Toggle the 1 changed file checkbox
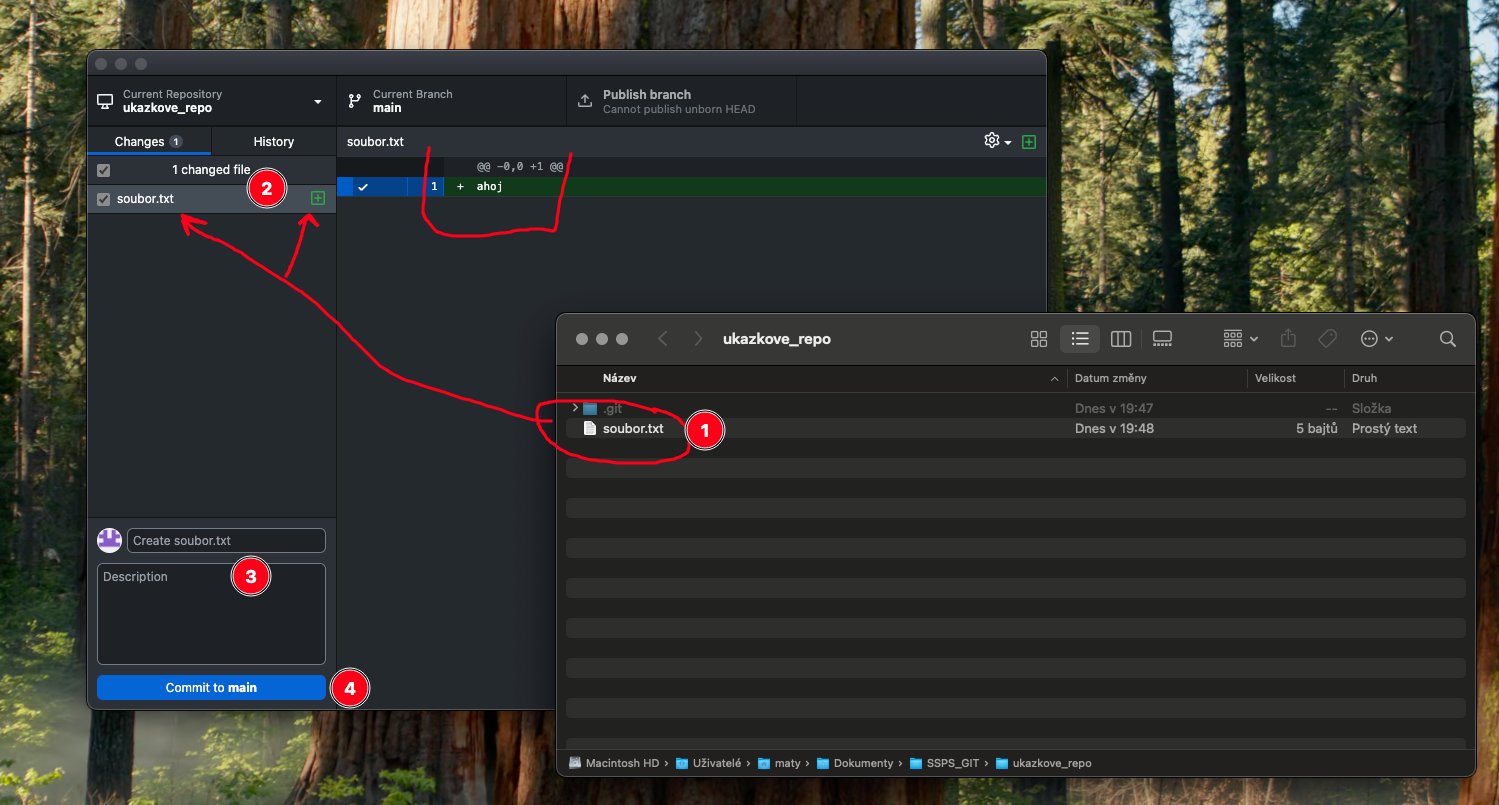This screenshot has width=1499, height=805. (x=103, y=170)
